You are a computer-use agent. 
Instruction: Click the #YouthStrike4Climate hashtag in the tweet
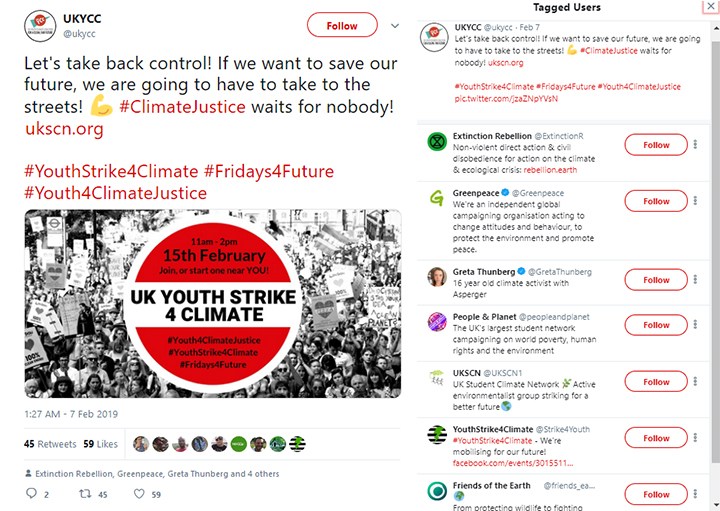(111, 169)
